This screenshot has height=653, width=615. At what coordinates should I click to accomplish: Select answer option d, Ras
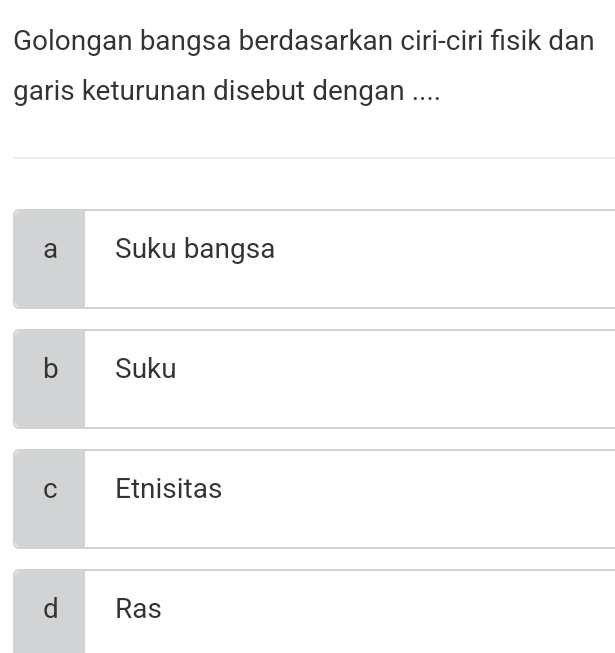[x=315, y=611]
